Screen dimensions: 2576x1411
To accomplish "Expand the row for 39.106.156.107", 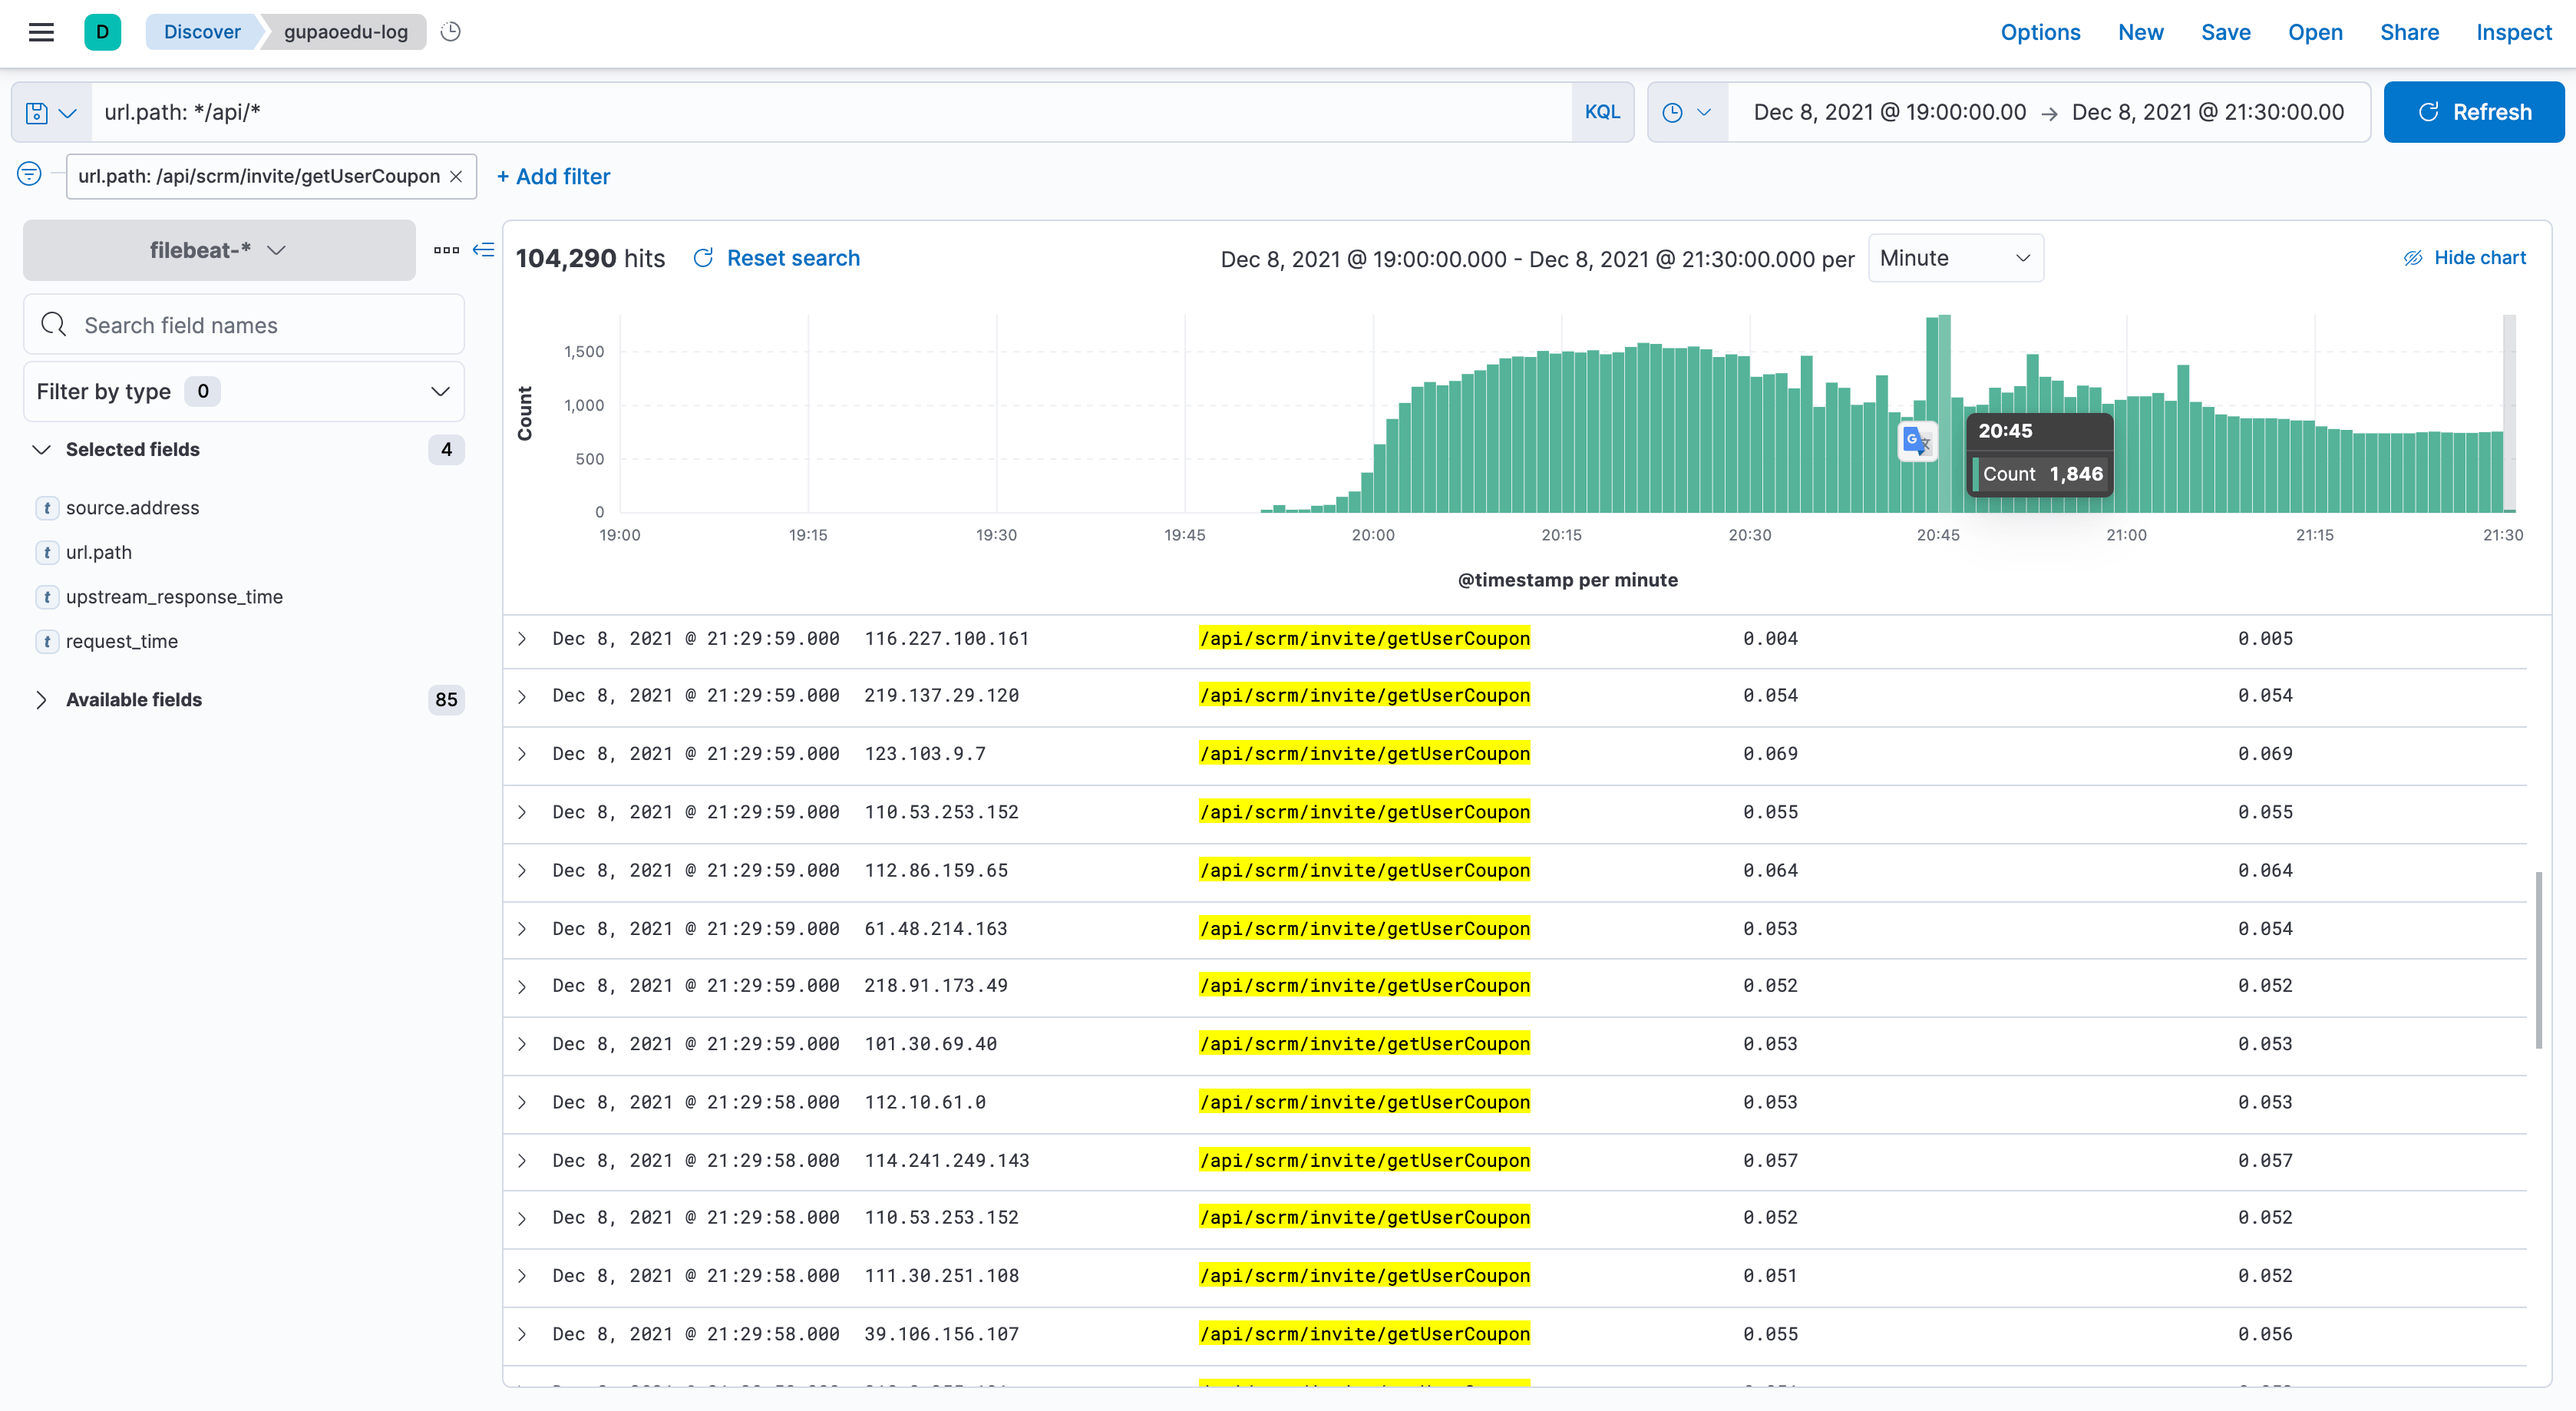I will pyautogui.click(x=522, y=1334).
